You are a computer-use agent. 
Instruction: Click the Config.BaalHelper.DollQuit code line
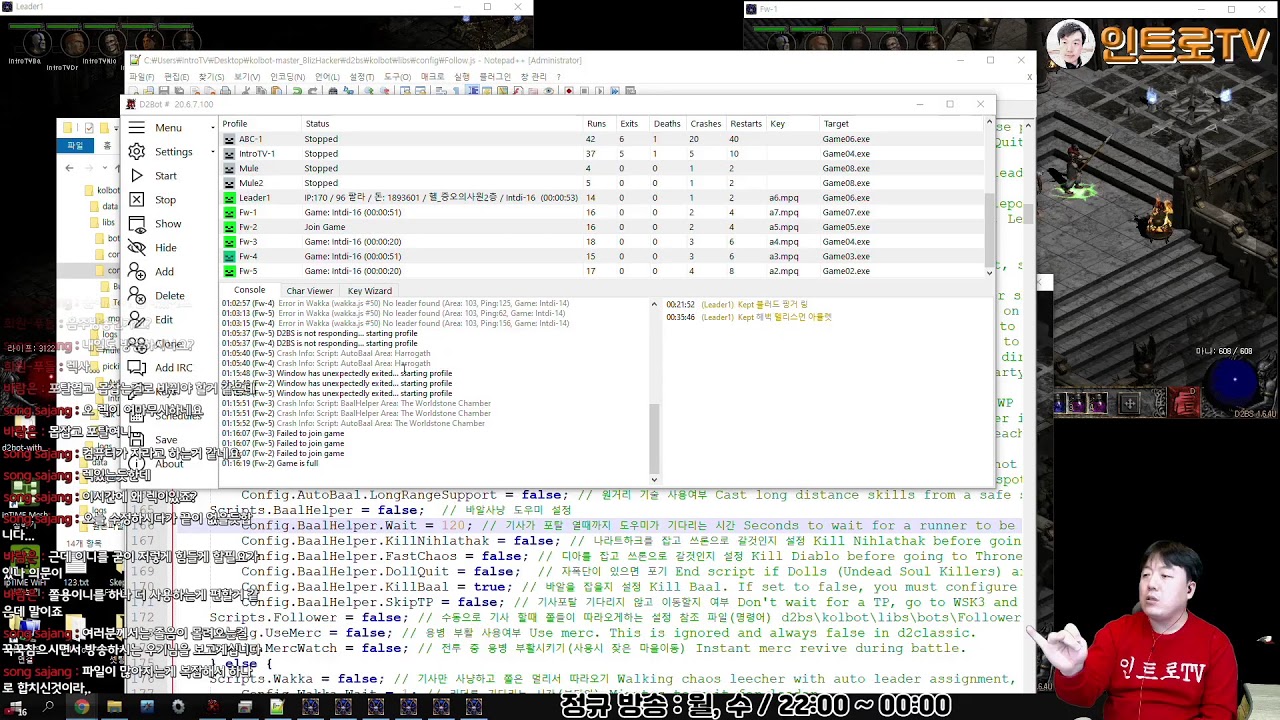[630, 572]
